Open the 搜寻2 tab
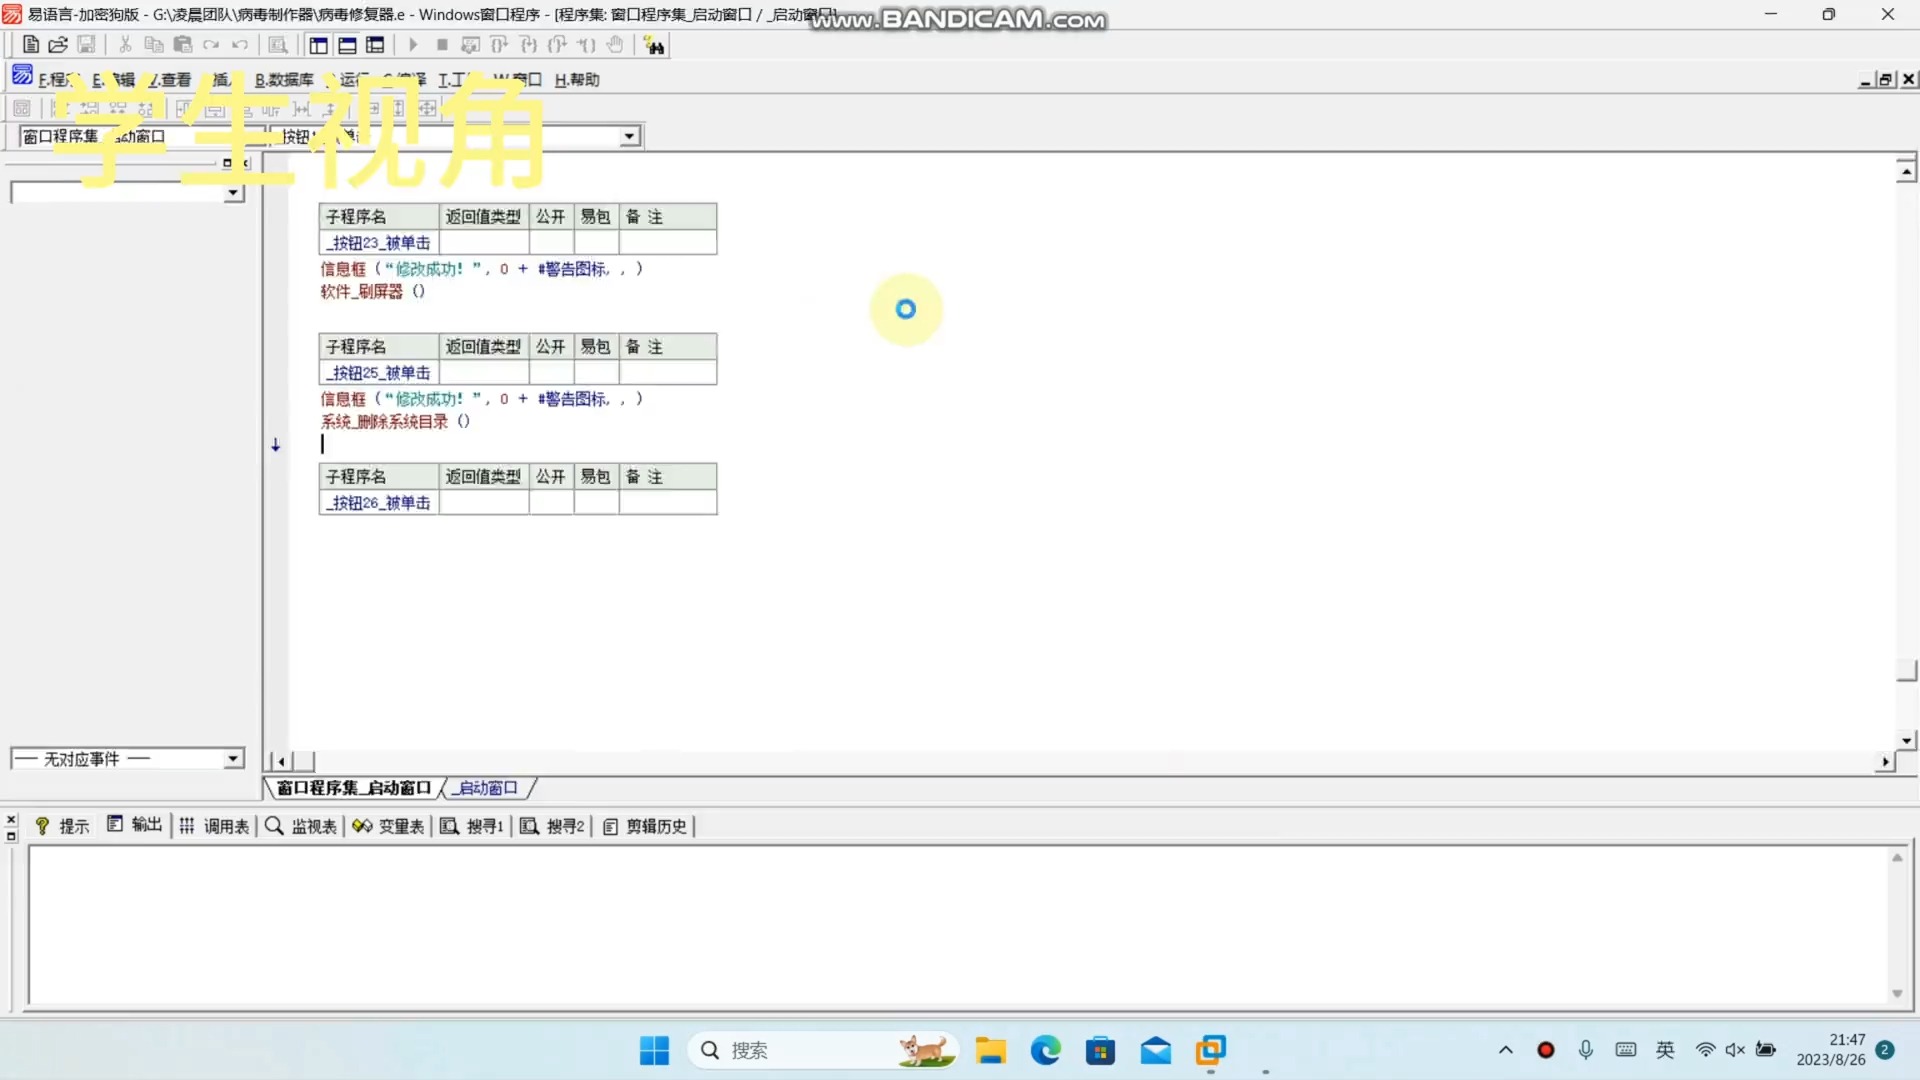This screenshot has height=1080, width=1920. point(552,826)
